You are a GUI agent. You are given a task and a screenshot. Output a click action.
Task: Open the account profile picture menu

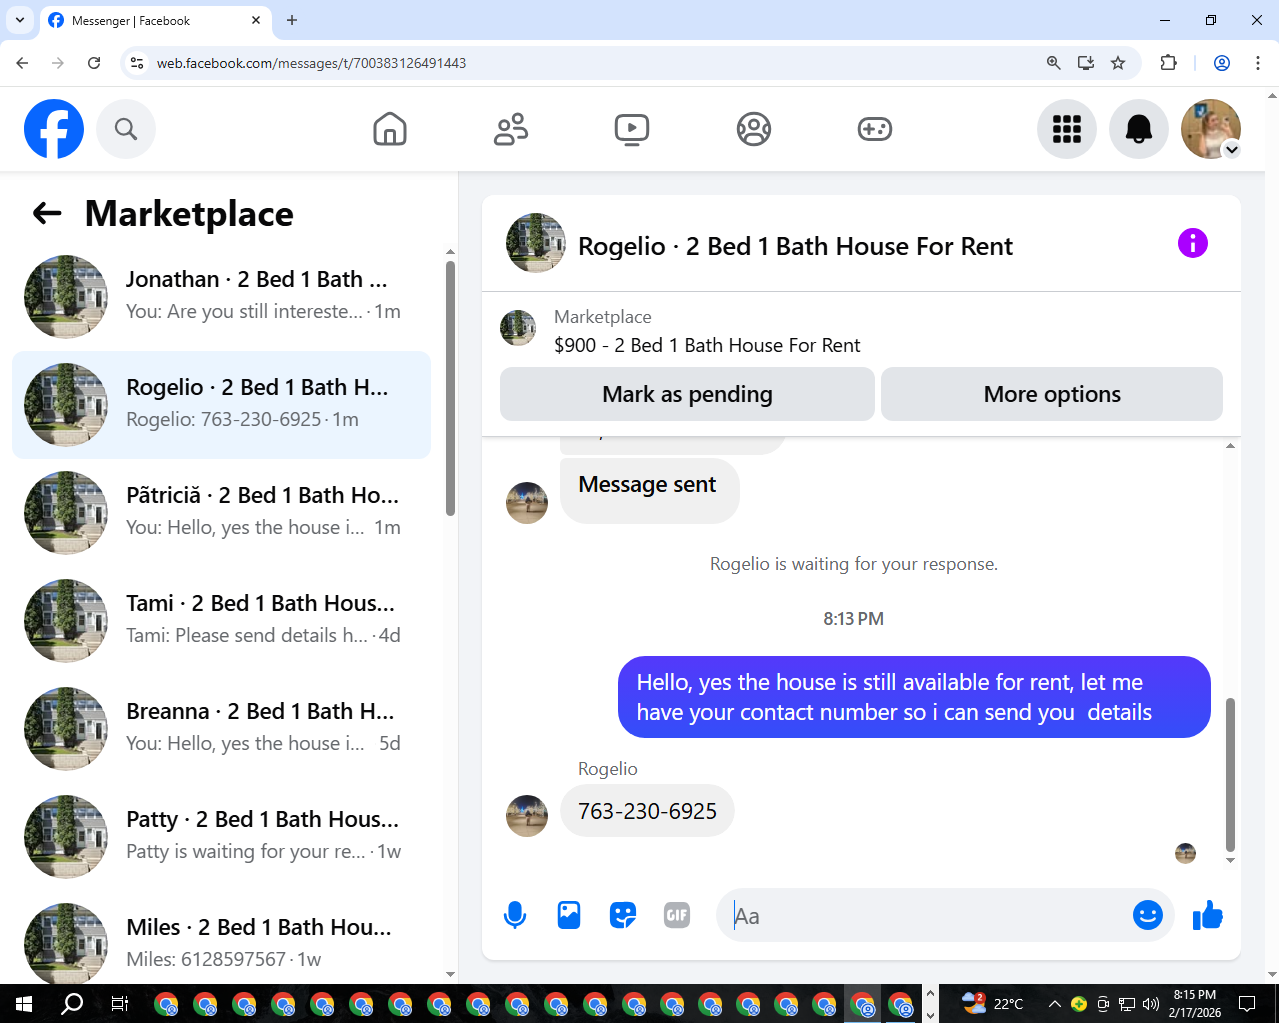click(1211, 129)
